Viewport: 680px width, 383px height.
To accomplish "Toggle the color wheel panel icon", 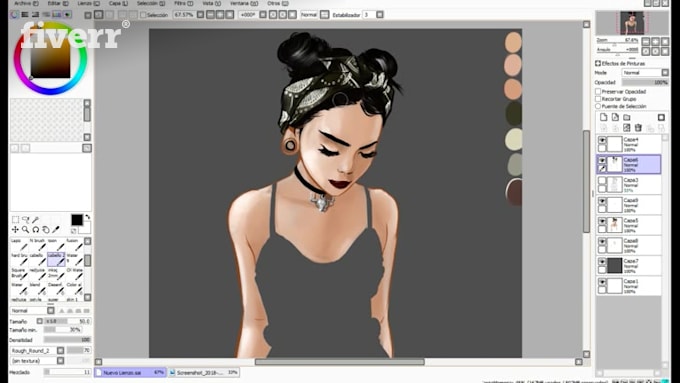I will 15,15.
